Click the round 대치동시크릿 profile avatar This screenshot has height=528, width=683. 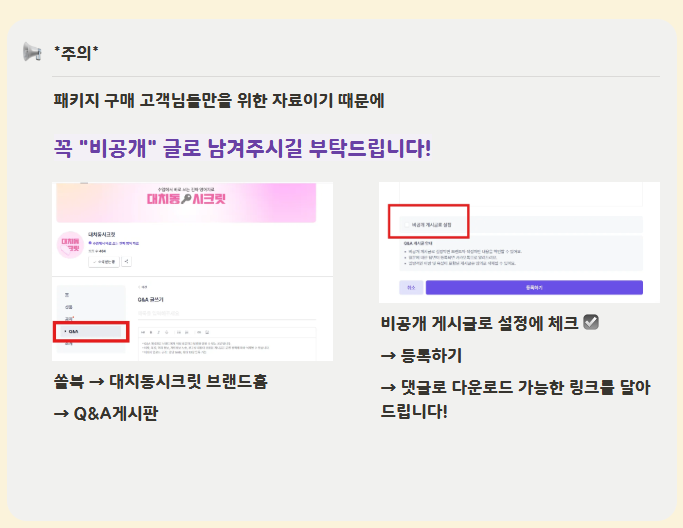click(x=70, y=245)
